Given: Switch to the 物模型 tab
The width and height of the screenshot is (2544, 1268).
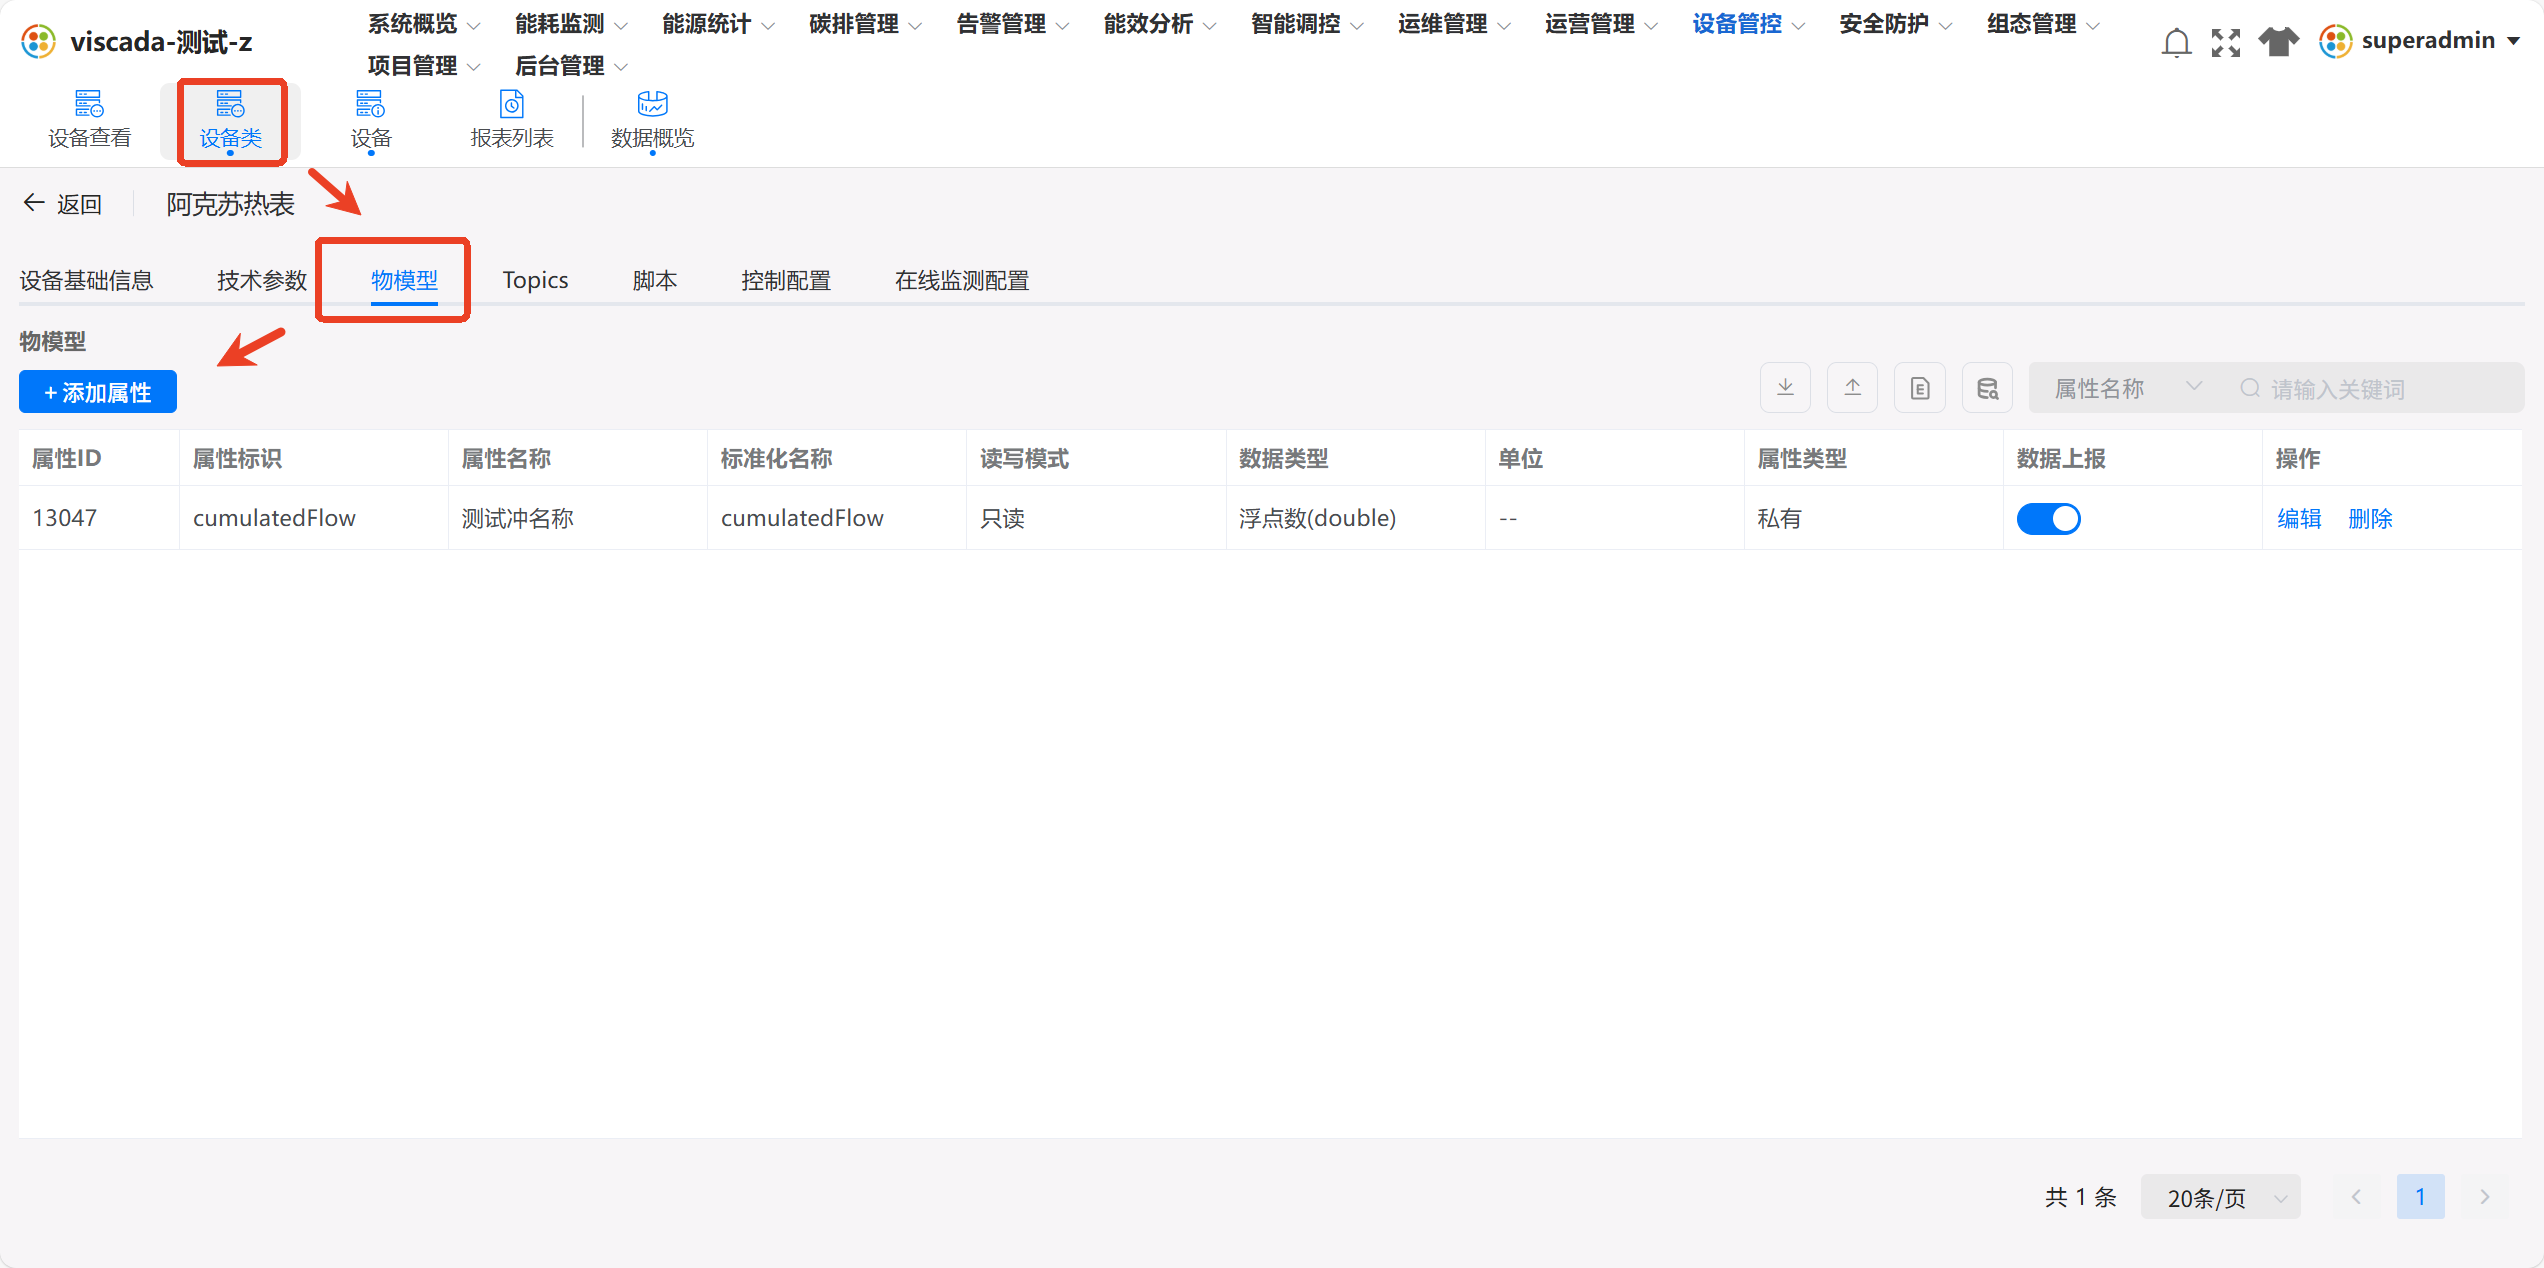Looking at the screenshot, I should (x=404, y=280).
